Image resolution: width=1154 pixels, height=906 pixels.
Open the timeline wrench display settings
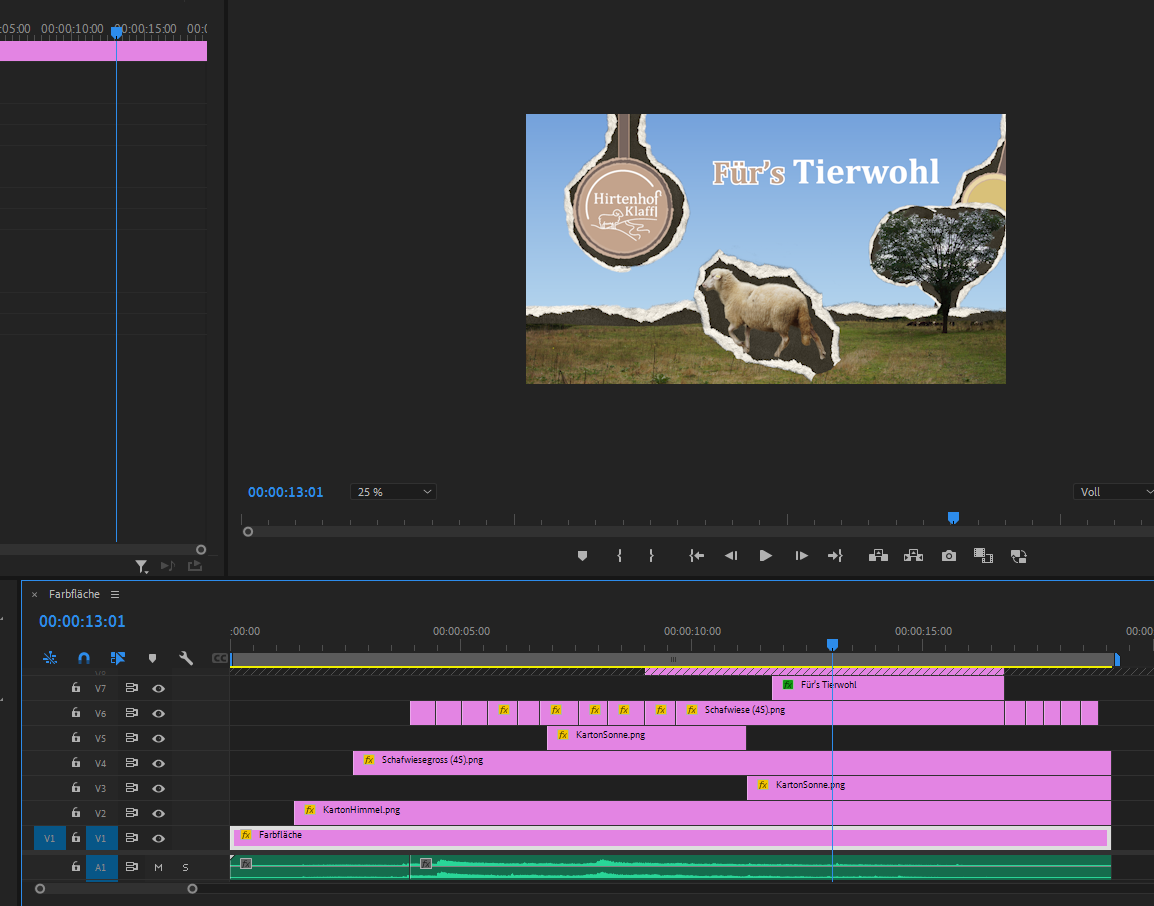(186, 658)
